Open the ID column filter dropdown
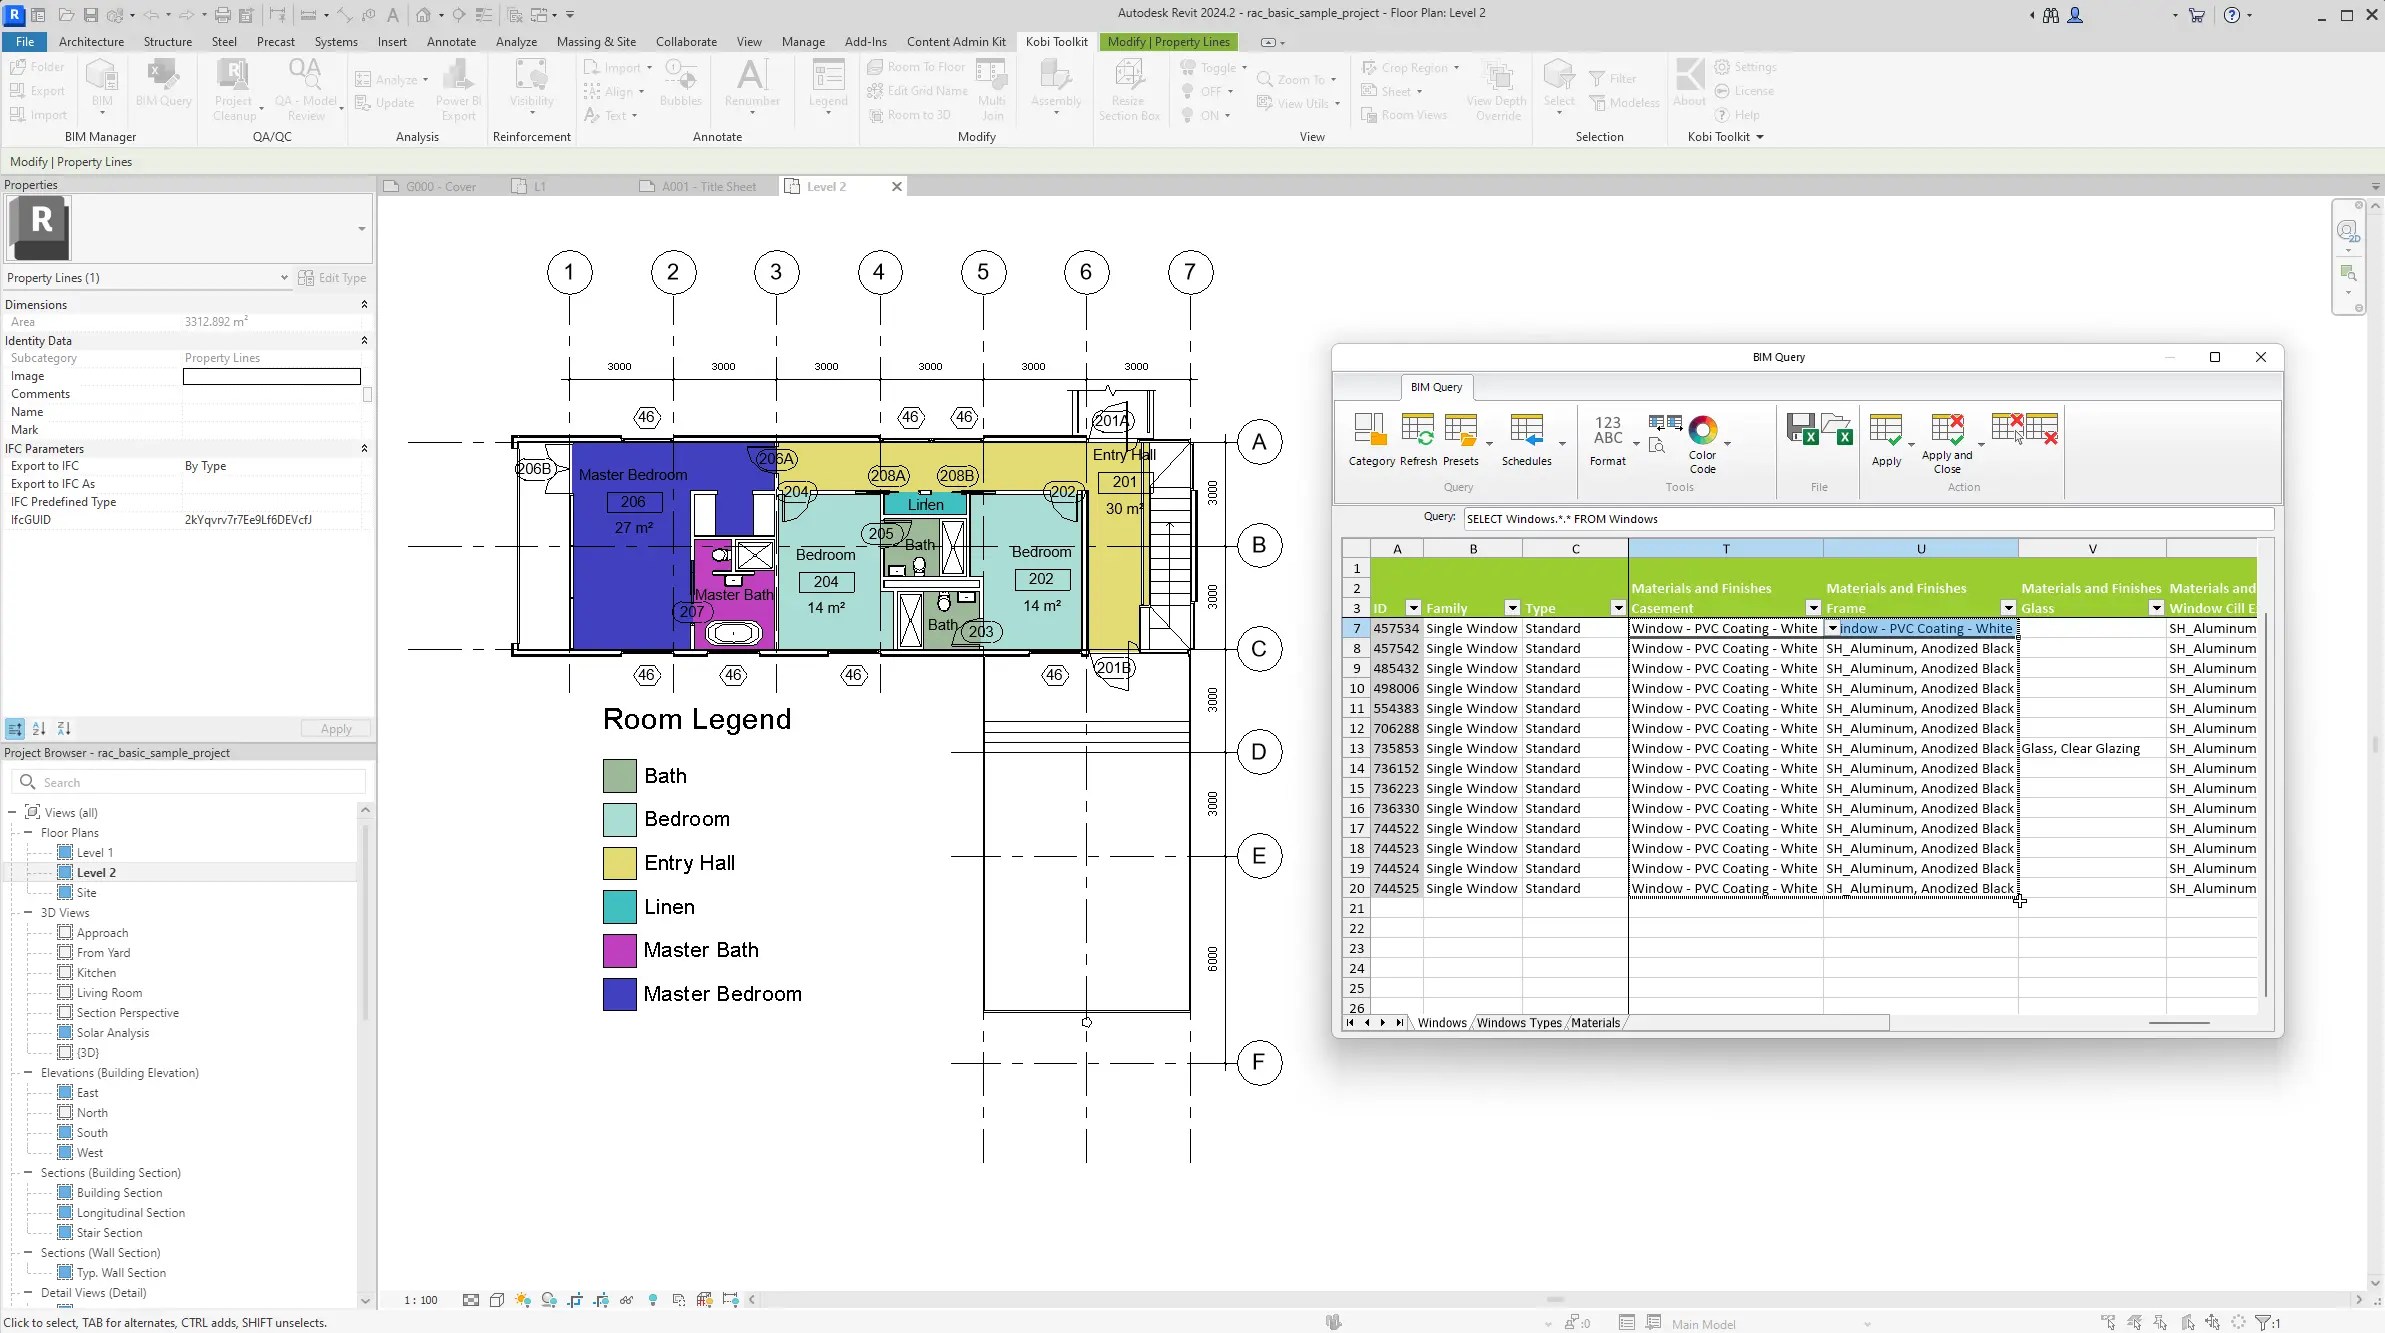 1412,608
